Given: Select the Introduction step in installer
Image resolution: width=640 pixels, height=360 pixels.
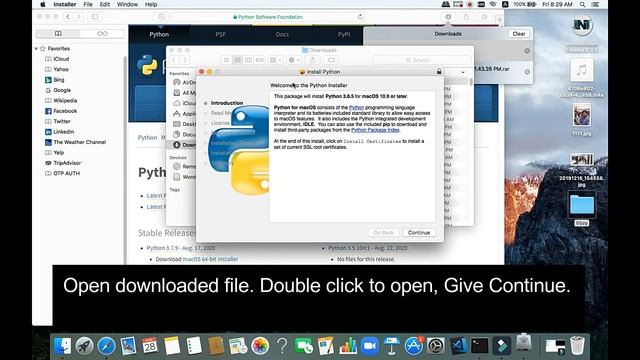Looking at the screenshot, I should (x=227, y=103).
